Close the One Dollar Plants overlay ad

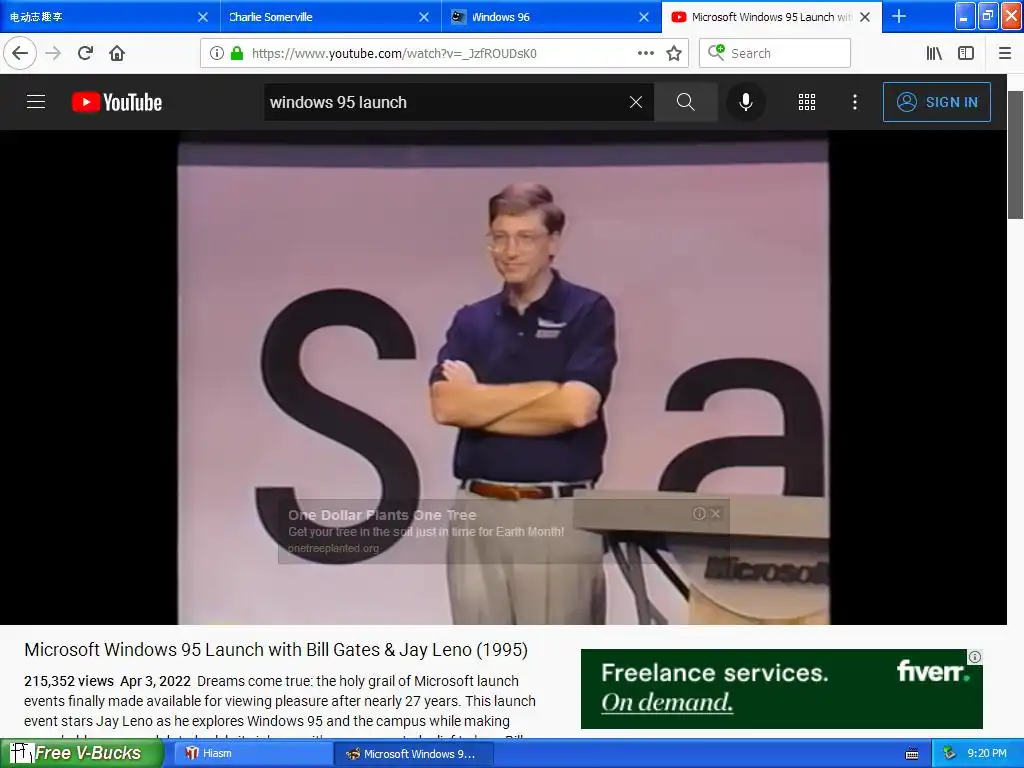[x=716, y=513]
